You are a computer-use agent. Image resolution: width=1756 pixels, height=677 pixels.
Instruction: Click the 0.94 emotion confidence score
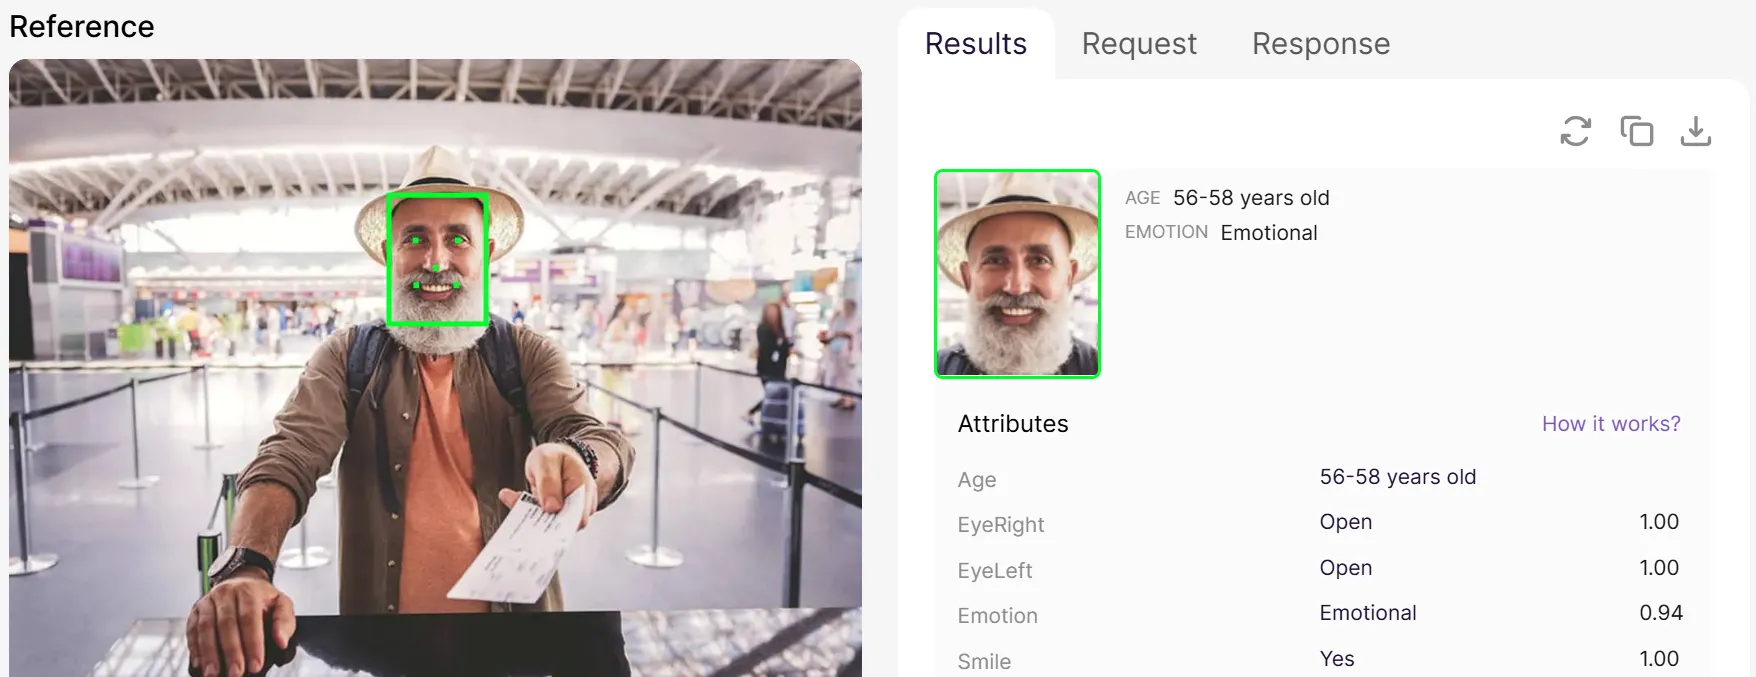click(x=1660, y=613)
